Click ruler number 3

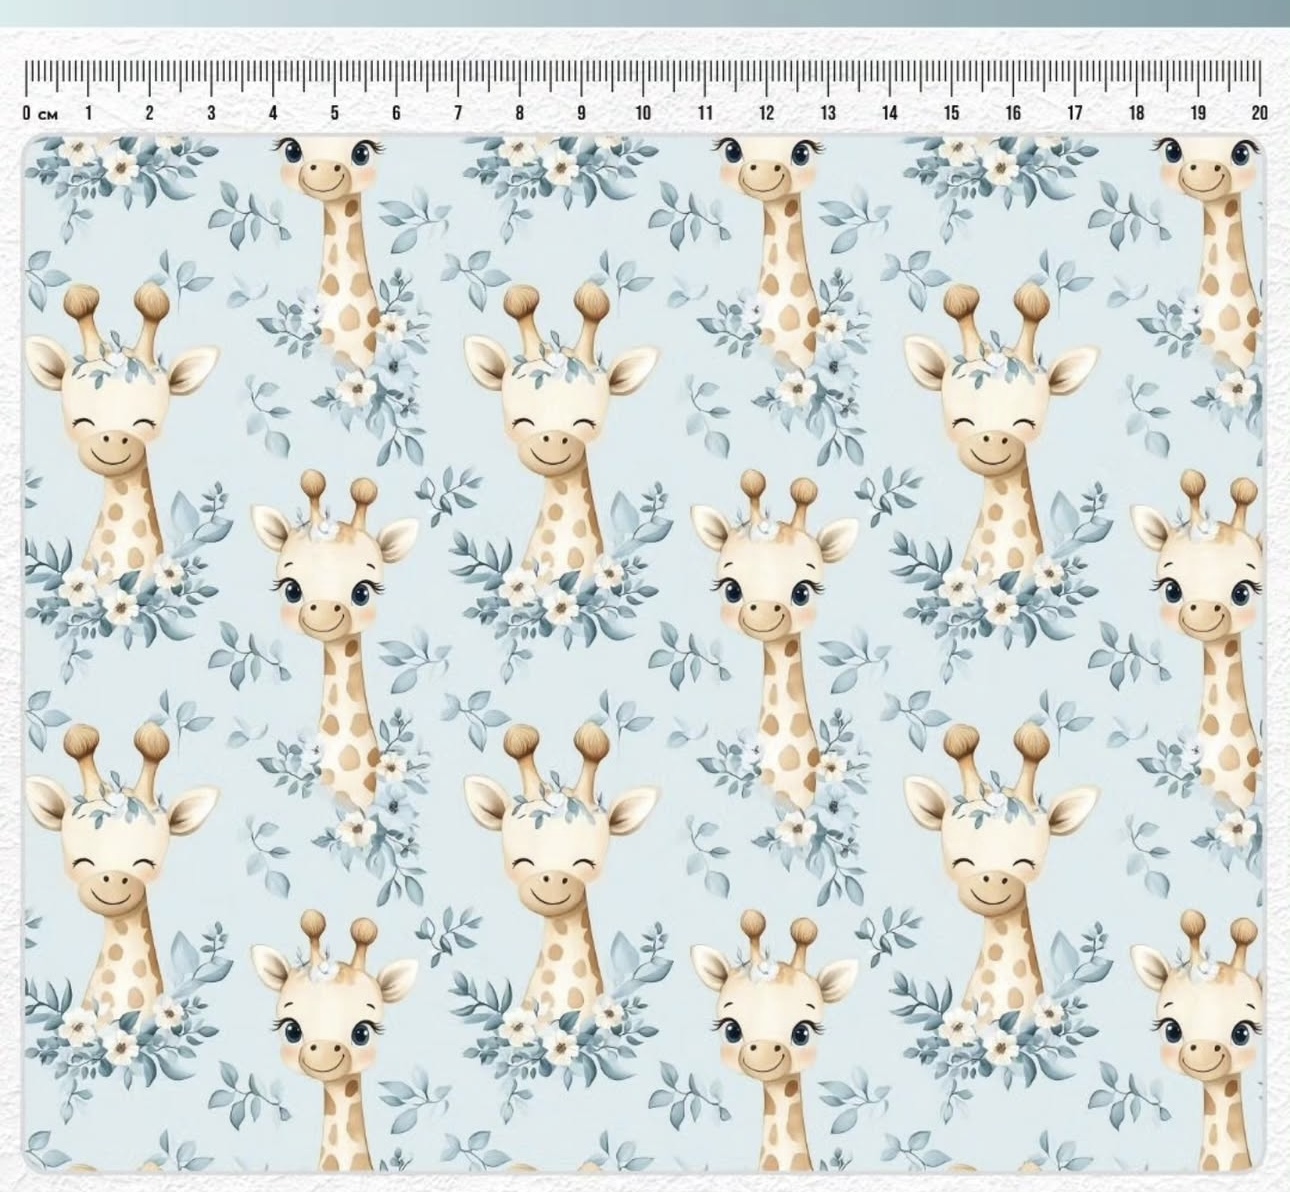211,113
